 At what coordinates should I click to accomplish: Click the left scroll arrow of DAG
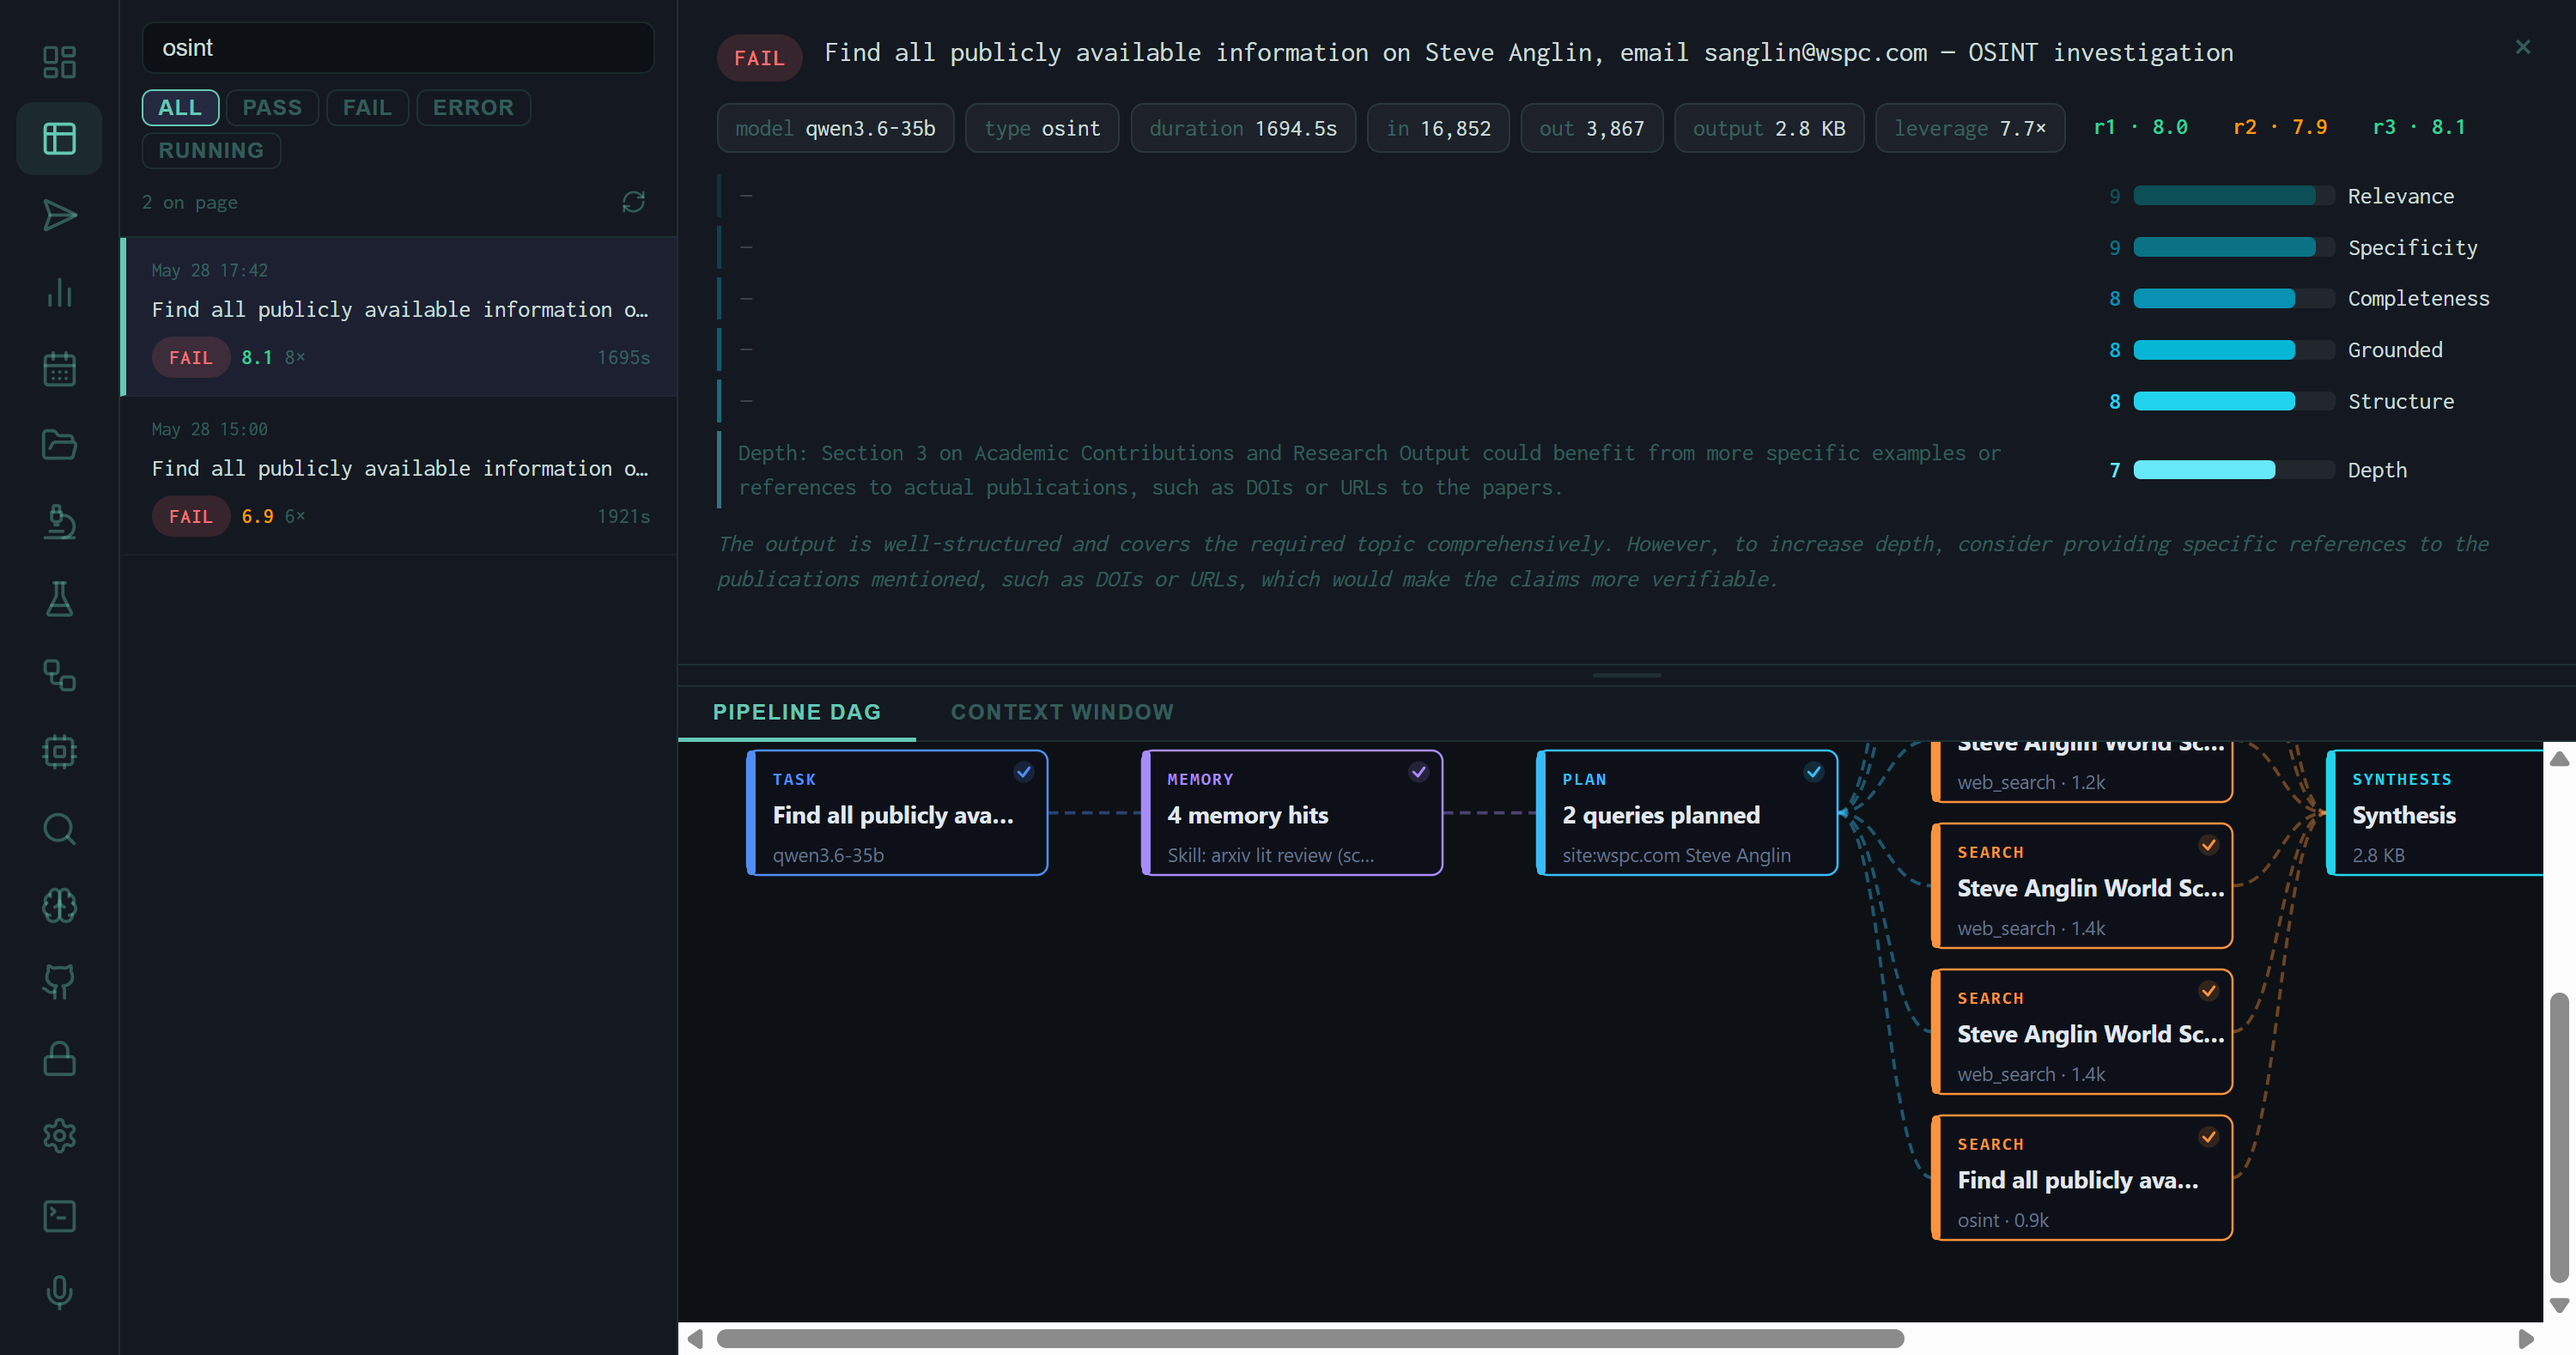click(695, 1339)
